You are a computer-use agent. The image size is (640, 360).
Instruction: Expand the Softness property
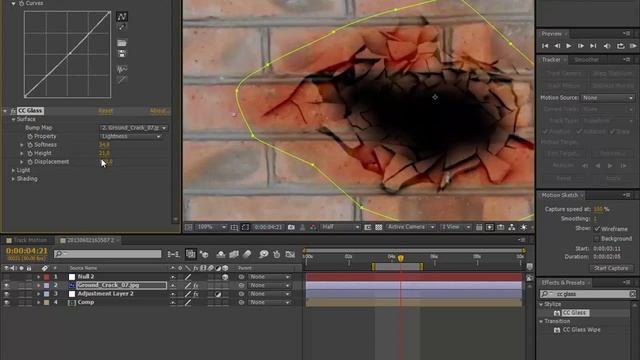(22, 145)
